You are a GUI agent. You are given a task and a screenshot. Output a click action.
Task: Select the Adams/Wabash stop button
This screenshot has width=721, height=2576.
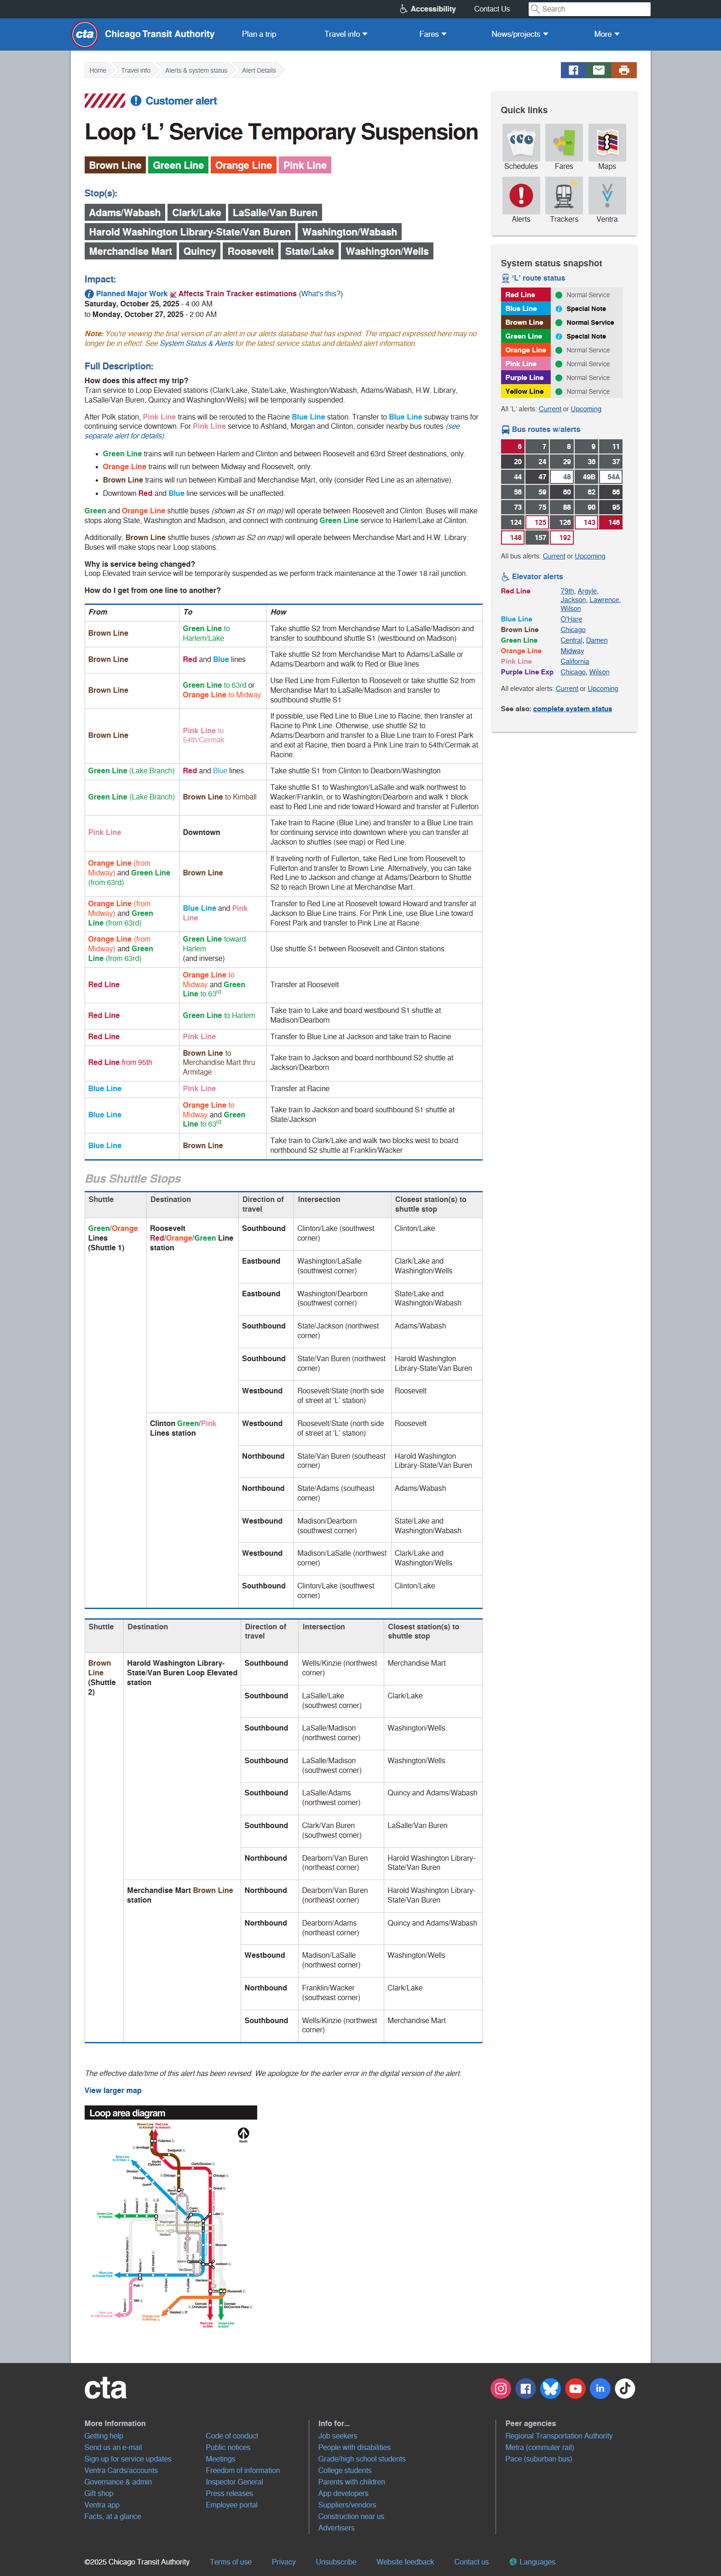[125, 212]
